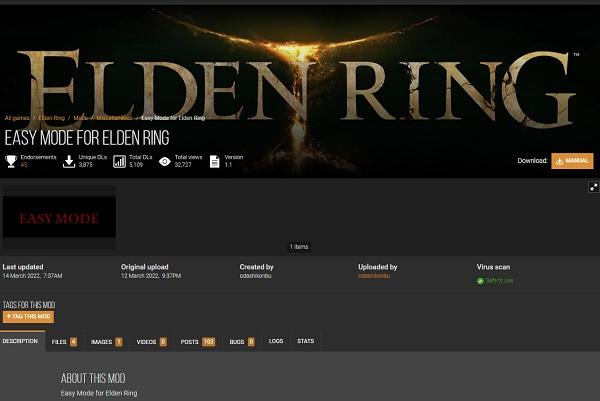The image size is (600, 401).
Task: View the Bugs tab
Action: click(x=241, y=341)
